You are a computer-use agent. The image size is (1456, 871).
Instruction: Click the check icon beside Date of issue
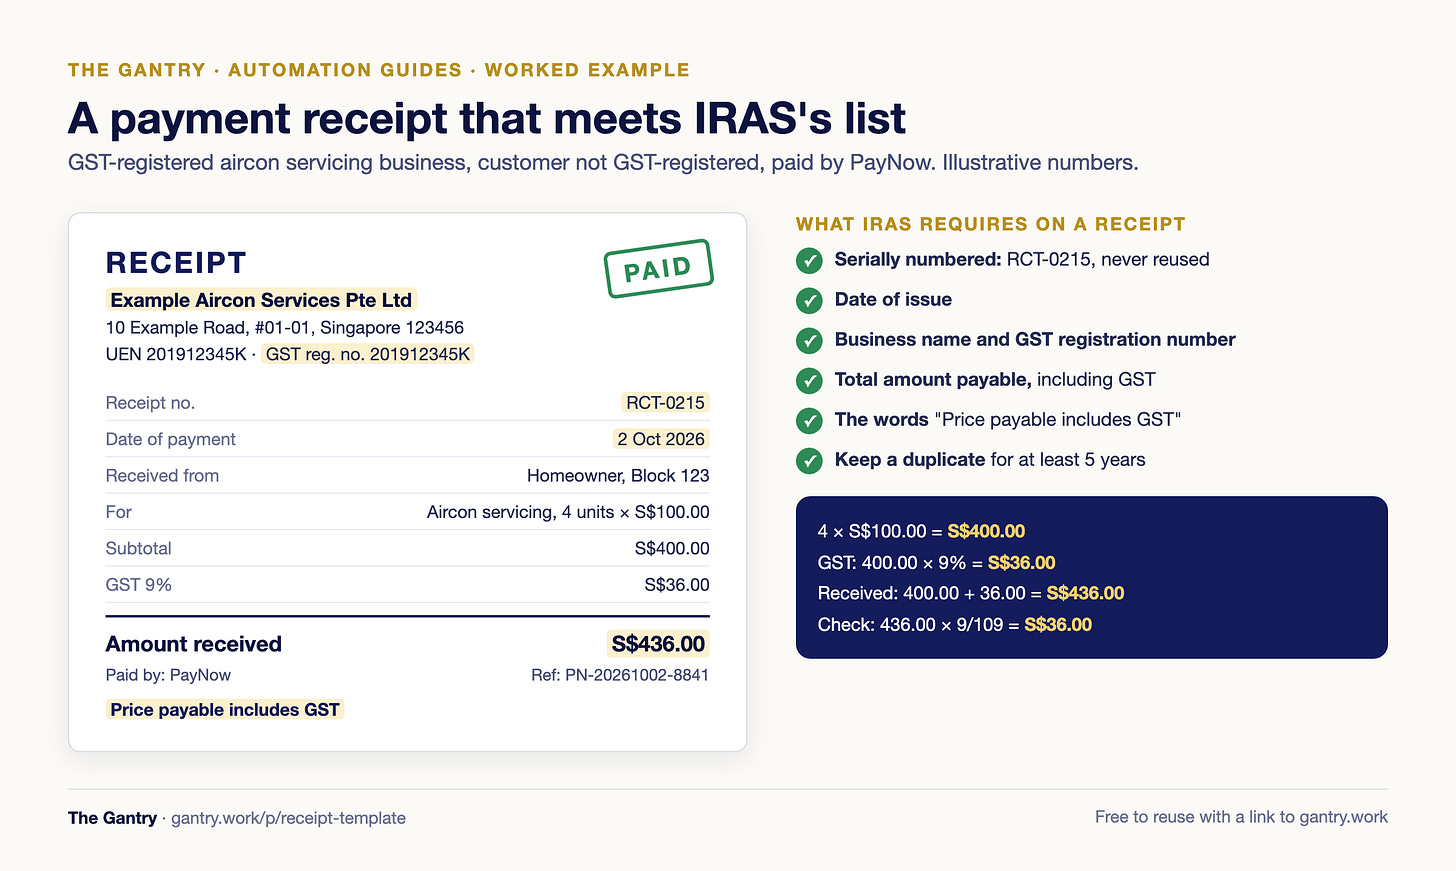pos(809,301)
